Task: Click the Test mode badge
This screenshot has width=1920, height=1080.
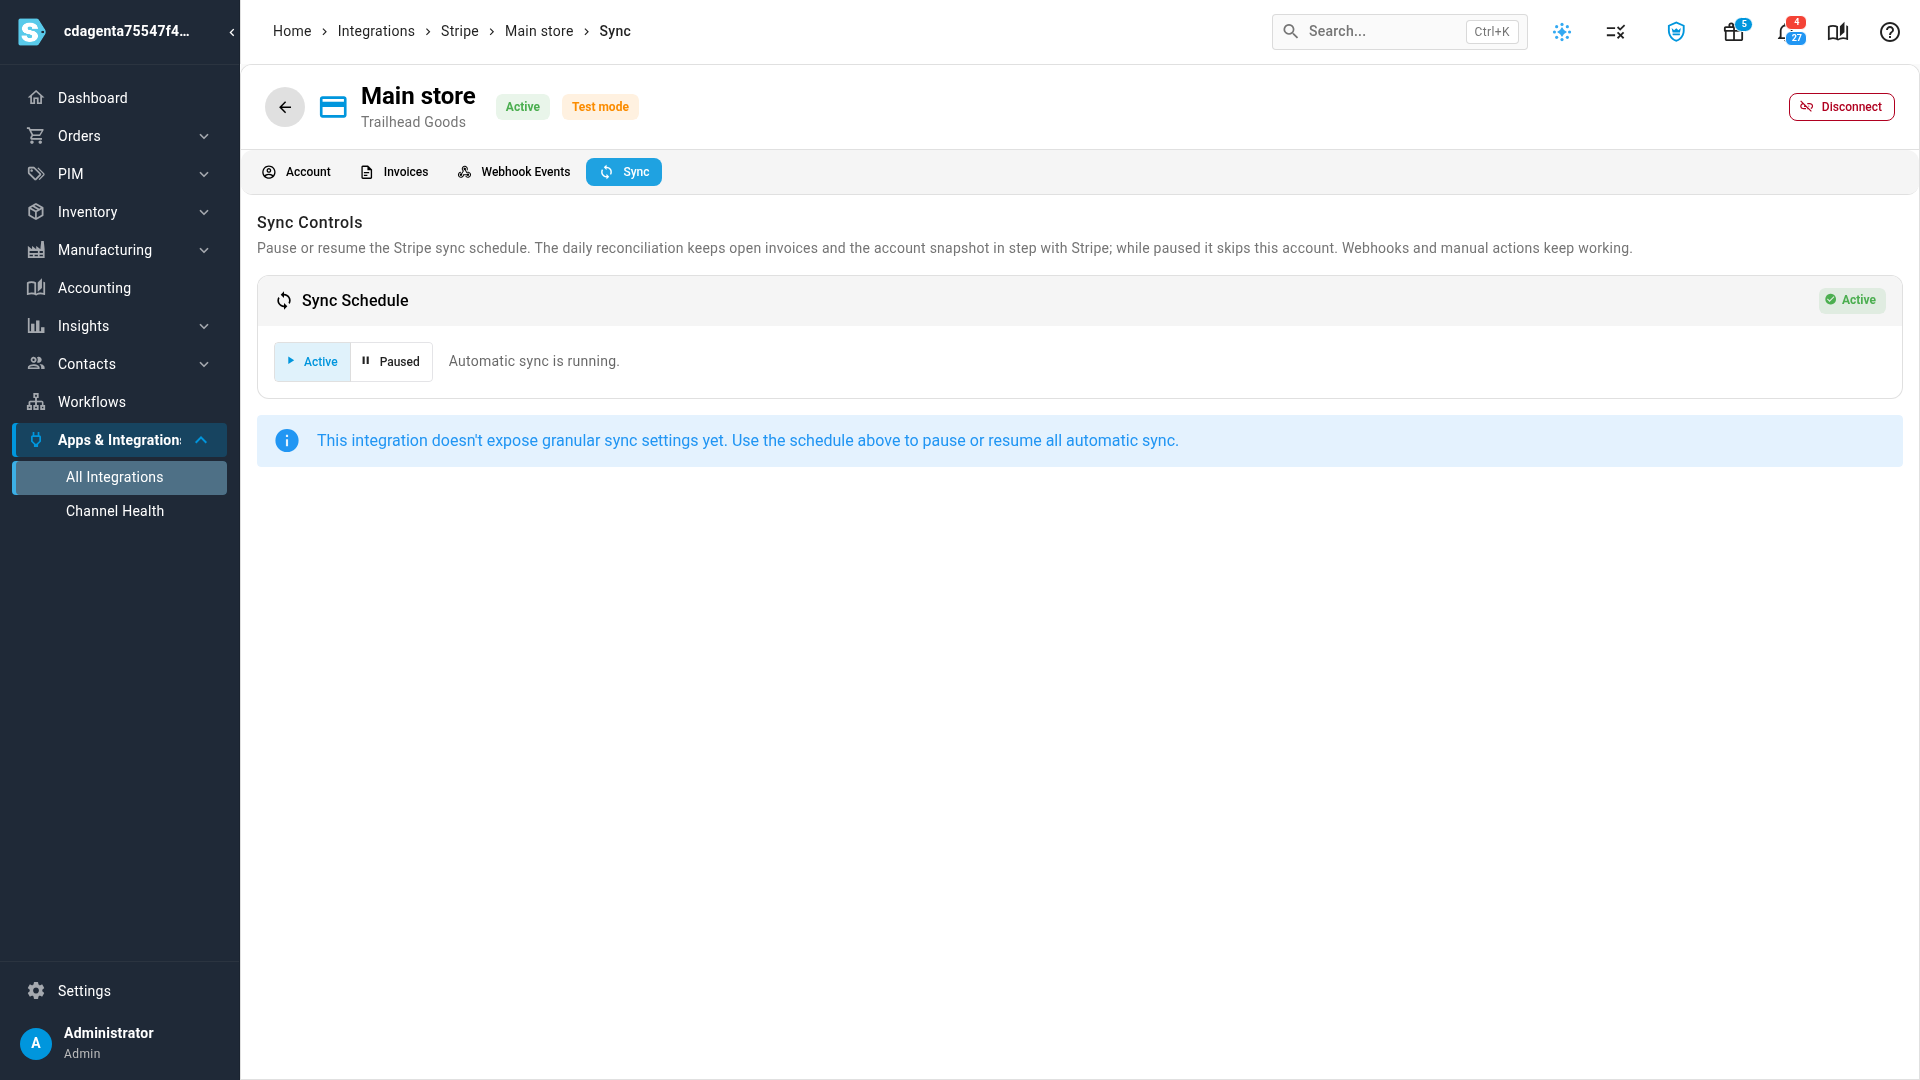Action: 600,107
